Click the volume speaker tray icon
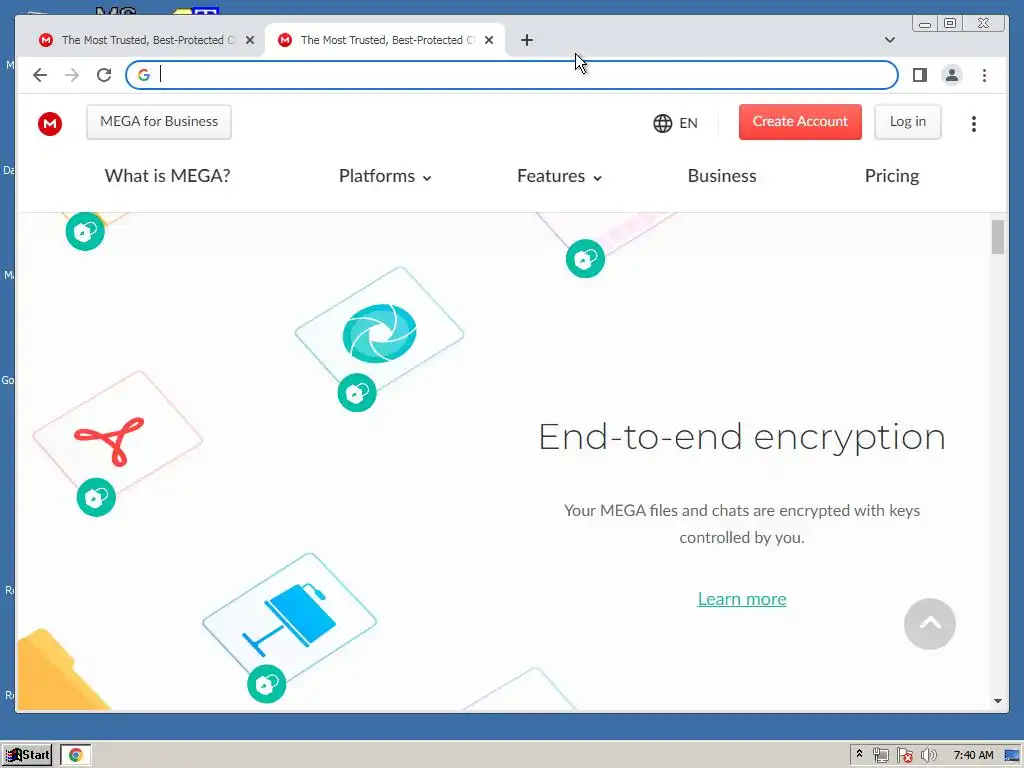Viewport: 1024px width, 768px height. tap(928, 755)
